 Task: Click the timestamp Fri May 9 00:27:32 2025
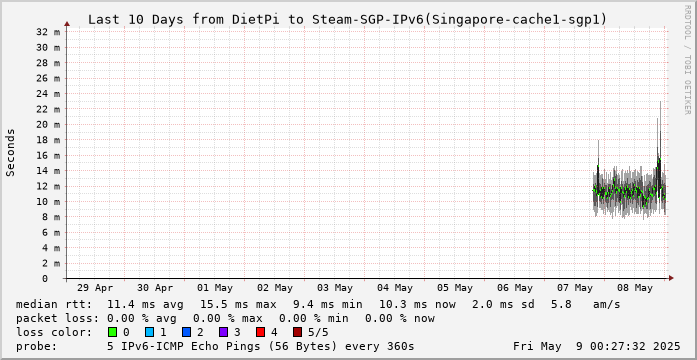pyautogui.click(x=597, y=346)
